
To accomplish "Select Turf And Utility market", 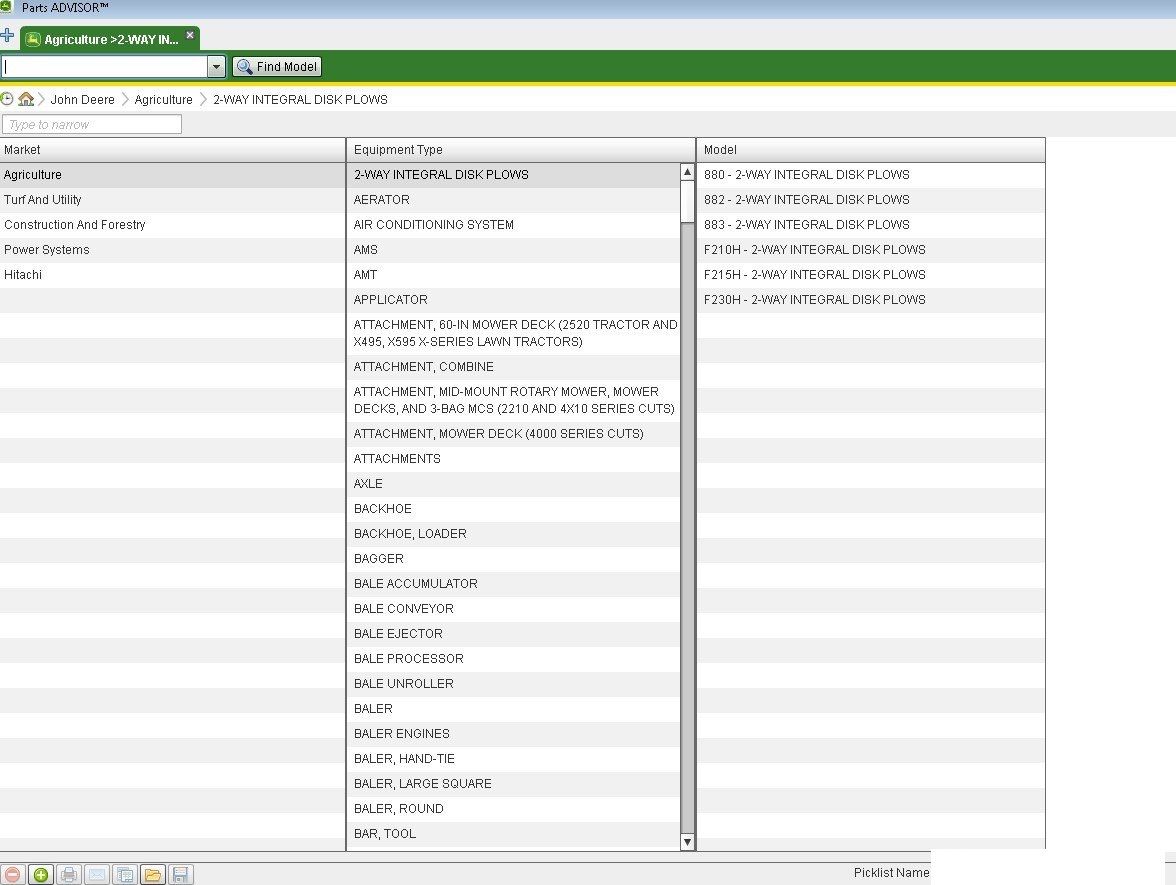I will point(43,200).
